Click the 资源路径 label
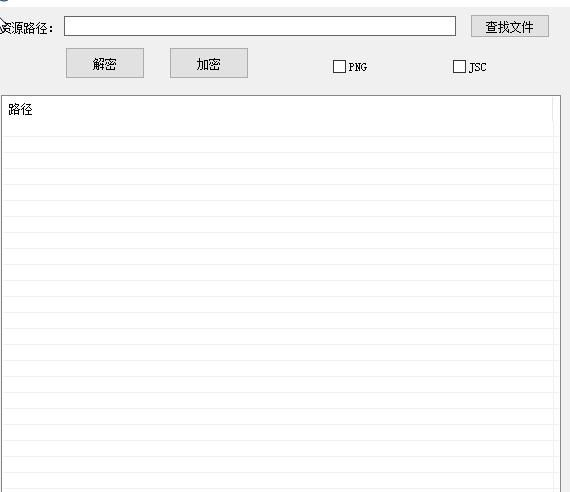Screen dimensions: 570x492 tap(27, 28)
